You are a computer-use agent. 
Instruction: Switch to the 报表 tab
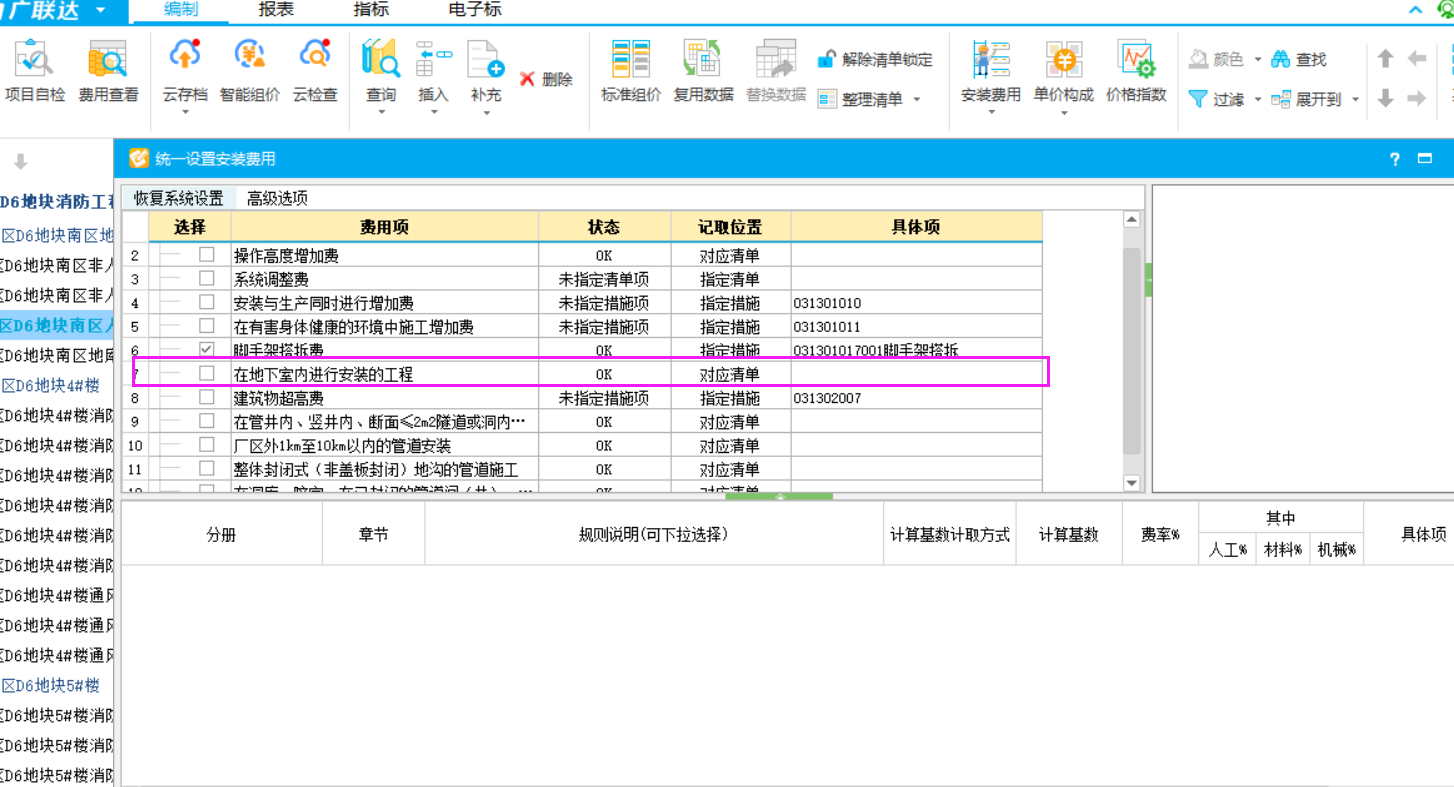[x=275, y=10]
